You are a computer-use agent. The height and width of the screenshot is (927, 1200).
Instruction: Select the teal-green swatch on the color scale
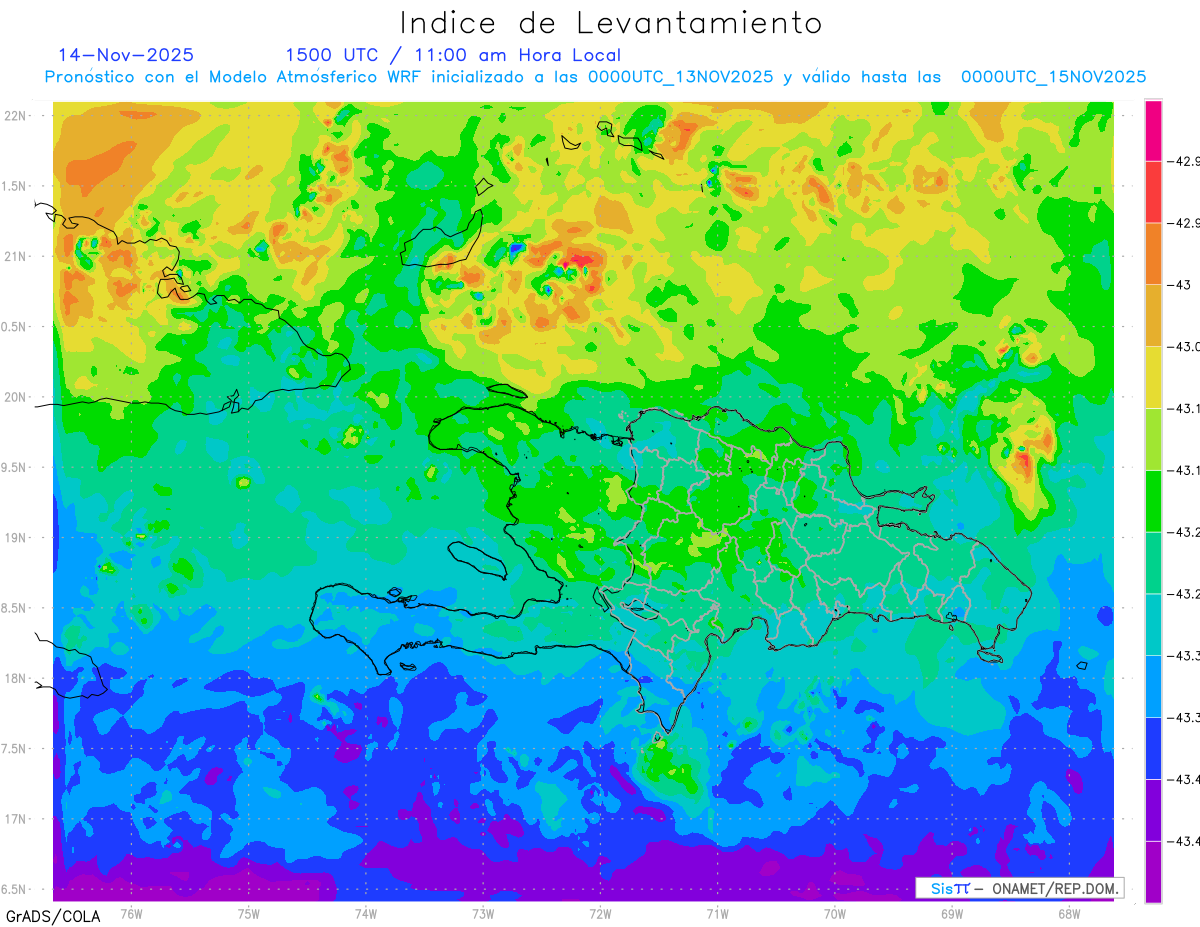coord(1153,563)
